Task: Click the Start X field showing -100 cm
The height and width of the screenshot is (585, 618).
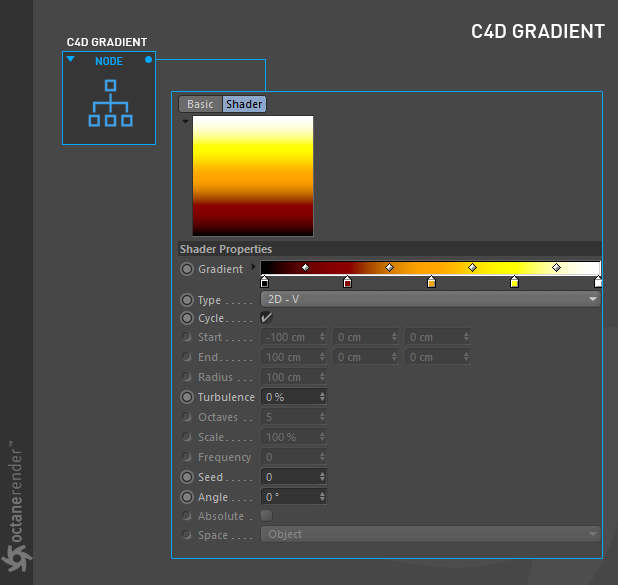Action: 294,337
